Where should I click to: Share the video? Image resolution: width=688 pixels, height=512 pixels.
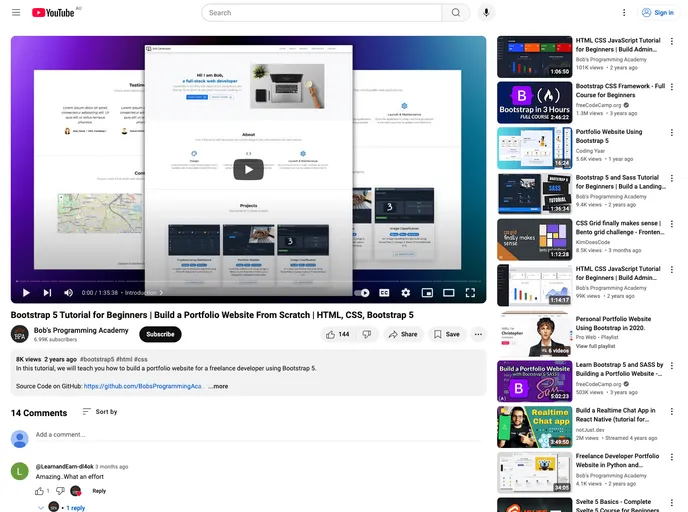403,334
